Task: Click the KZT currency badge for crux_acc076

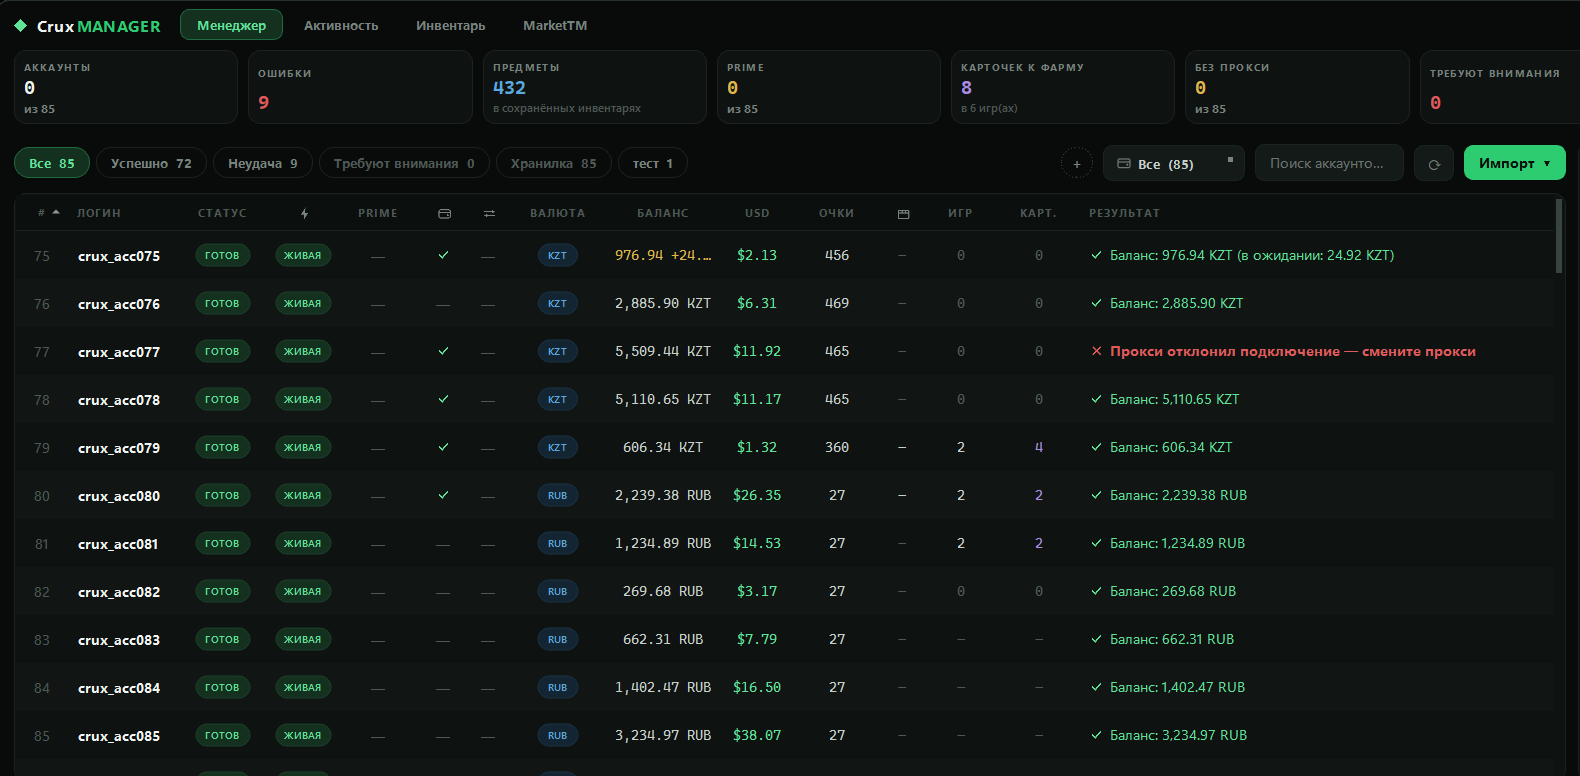Action: [557, 303]
